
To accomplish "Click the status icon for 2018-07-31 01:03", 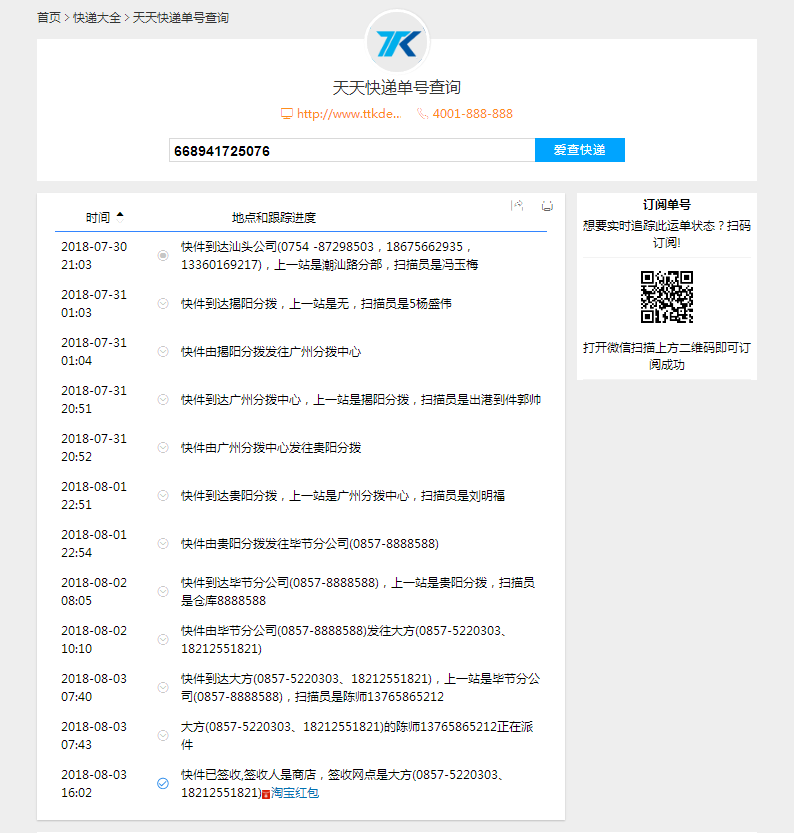I will point(163,303).
